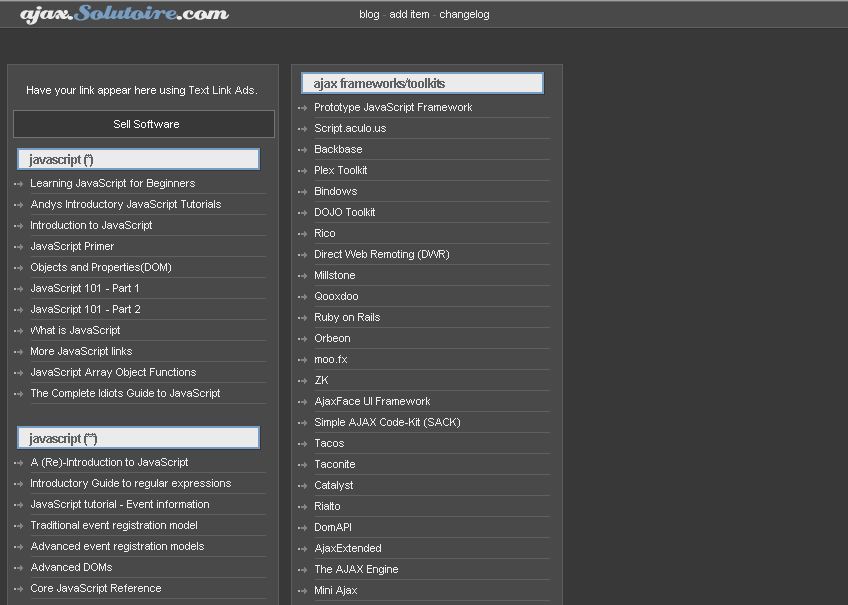848x605 pixels.
Task: Open Direct Web Remoting (DWR) link
Action: point(382,255)
